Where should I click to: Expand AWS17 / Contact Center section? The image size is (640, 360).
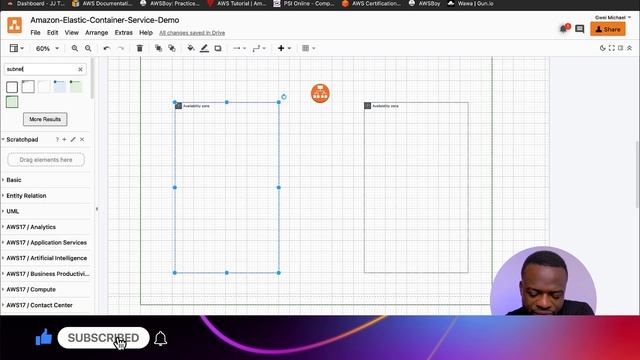(x=39, y=305)
